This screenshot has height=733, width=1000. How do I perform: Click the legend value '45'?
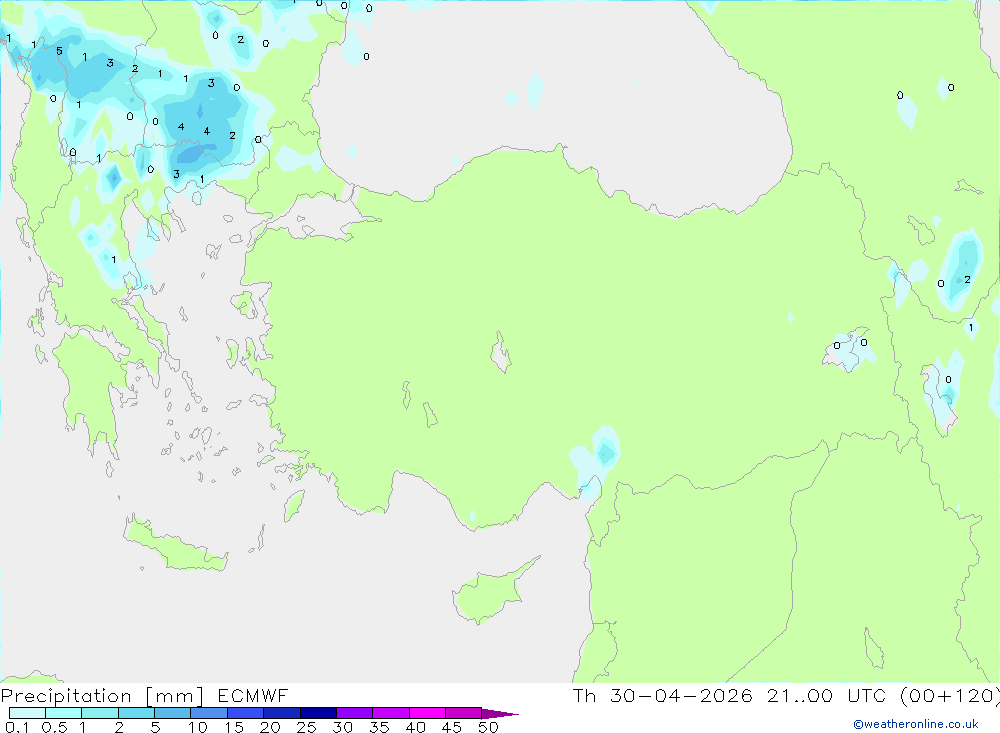(x=452, y=727)
